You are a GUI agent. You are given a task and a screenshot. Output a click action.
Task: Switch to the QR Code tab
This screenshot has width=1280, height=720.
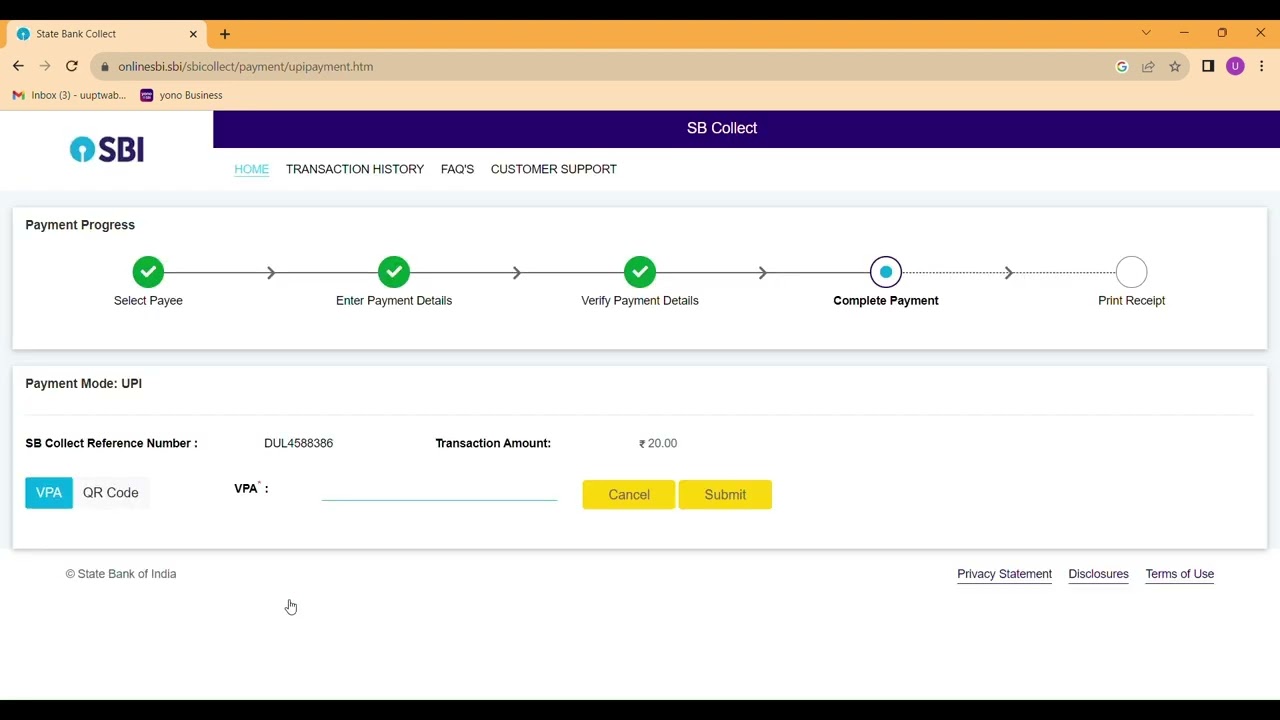point(111,493)
